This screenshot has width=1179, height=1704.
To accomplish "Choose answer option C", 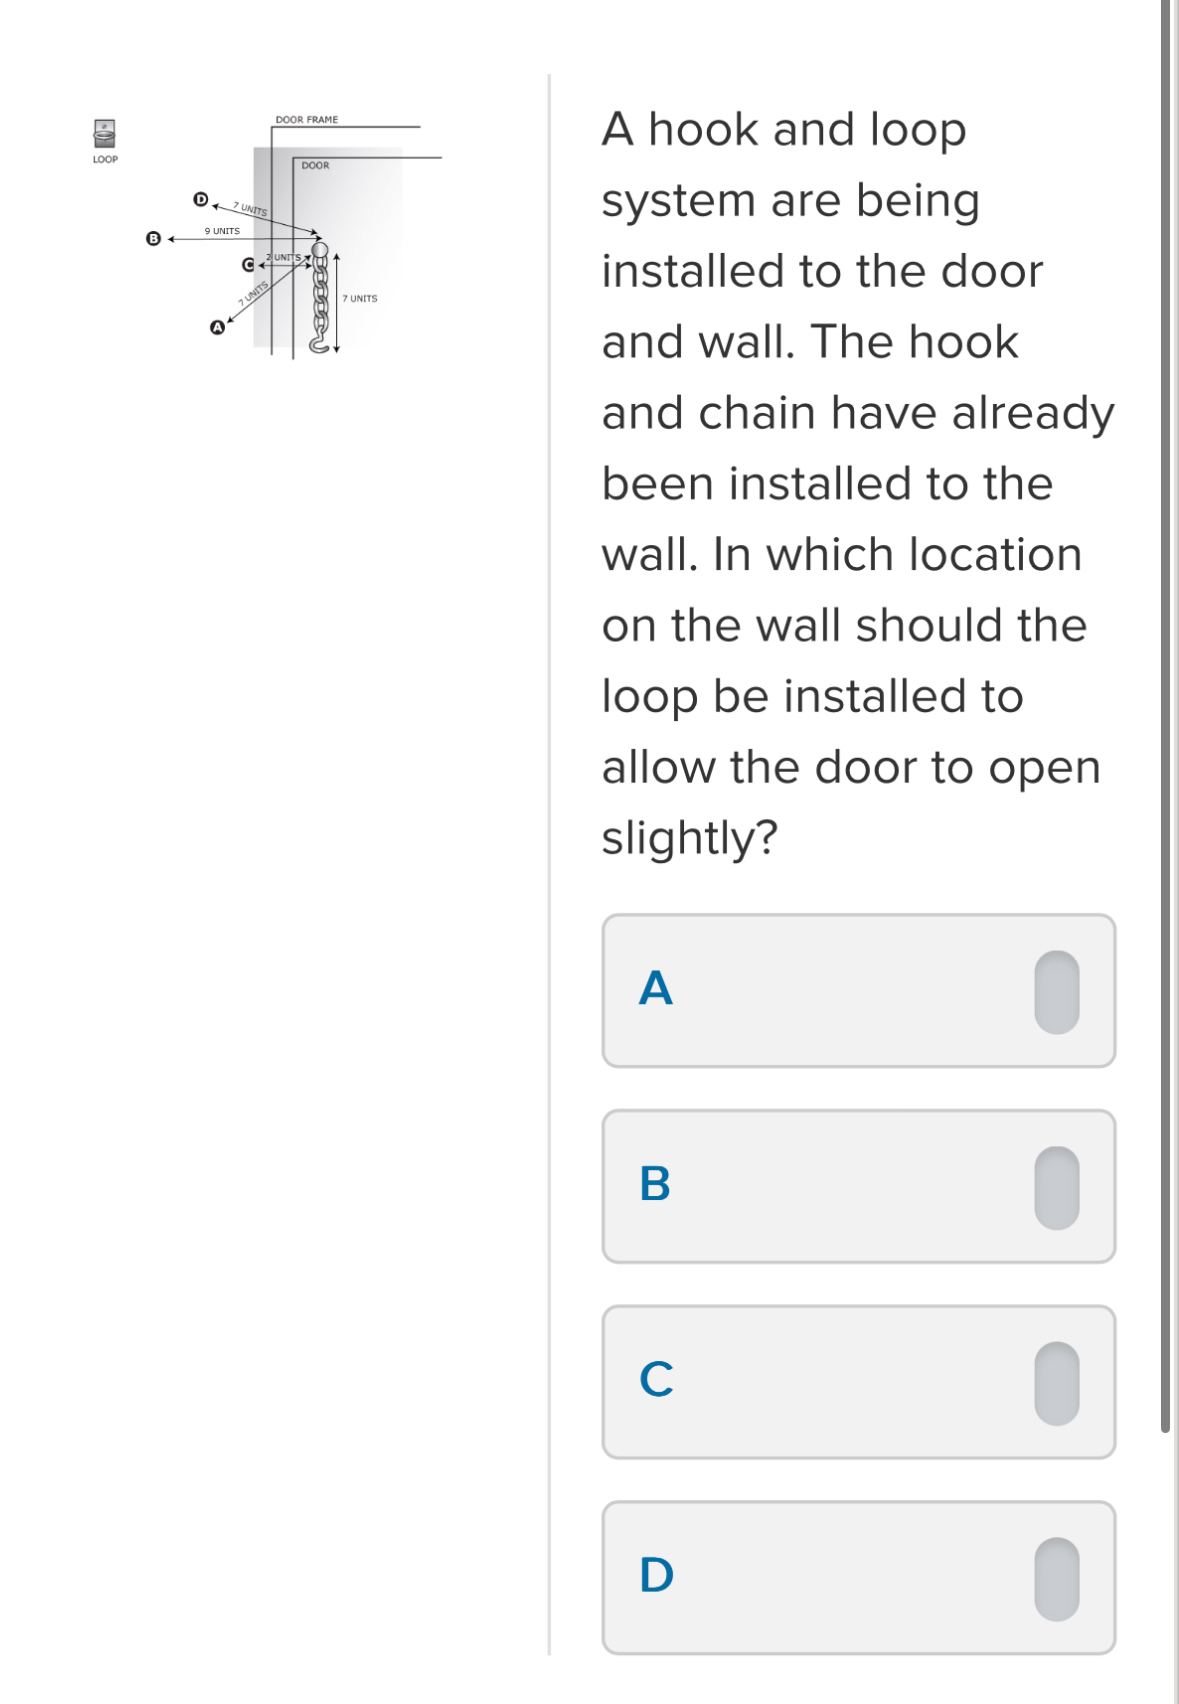I will [x=858, y=1378].
